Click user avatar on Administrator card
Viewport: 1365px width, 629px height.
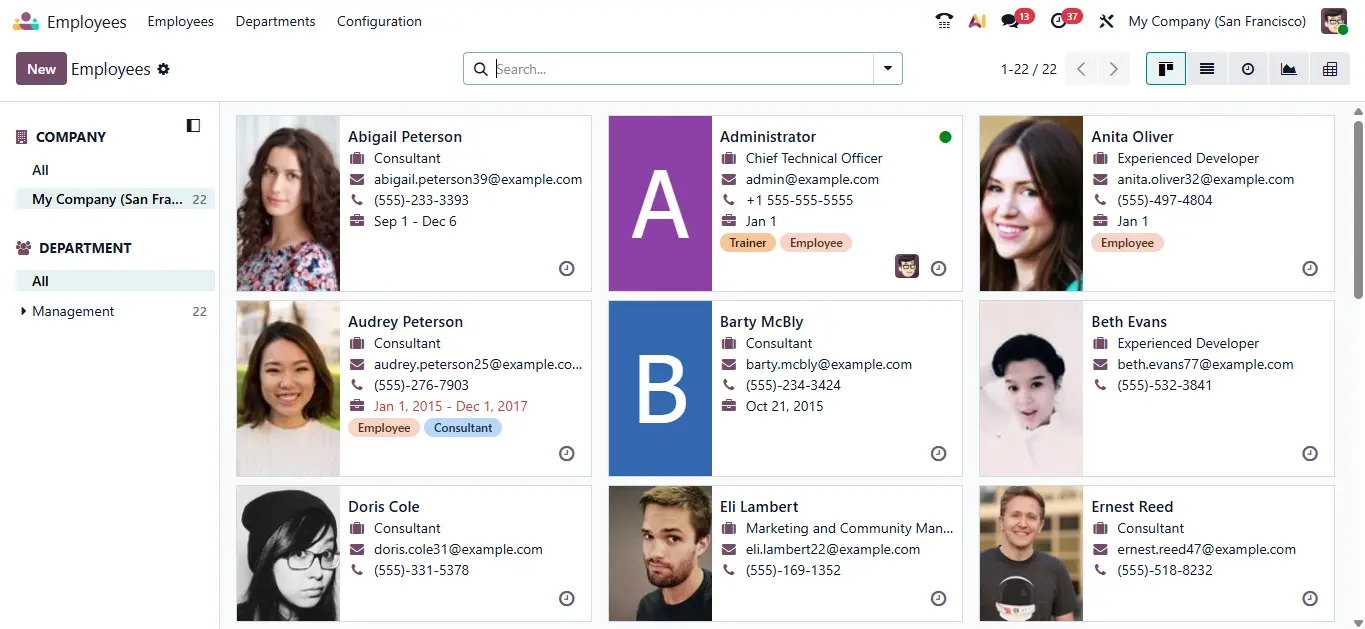[907, 266]
